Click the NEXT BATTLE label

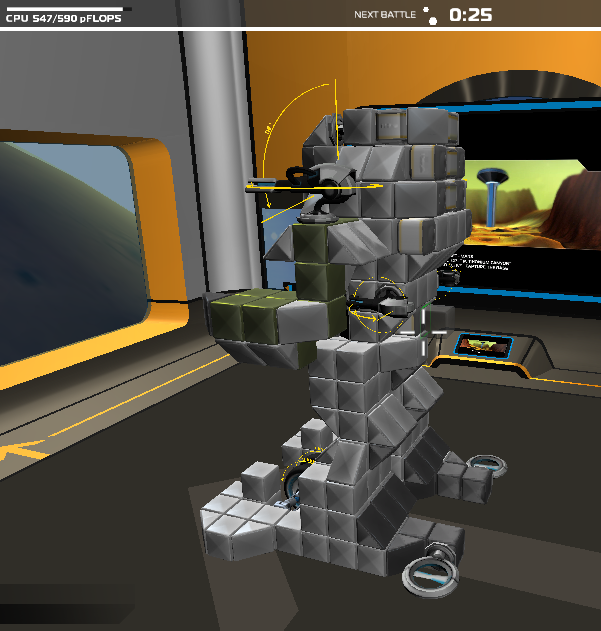click(385, 15)
